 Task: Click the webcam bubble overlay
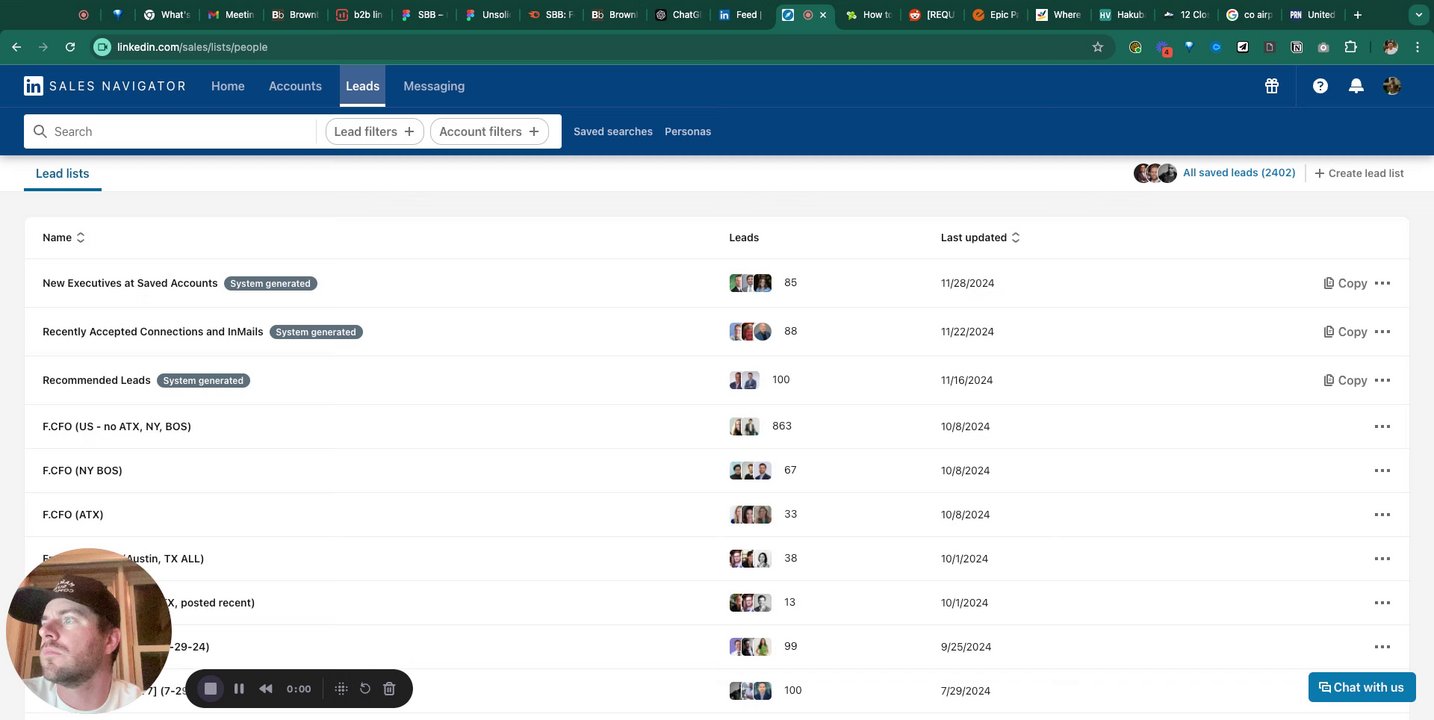pyautogui.click(x=89, y=630)
